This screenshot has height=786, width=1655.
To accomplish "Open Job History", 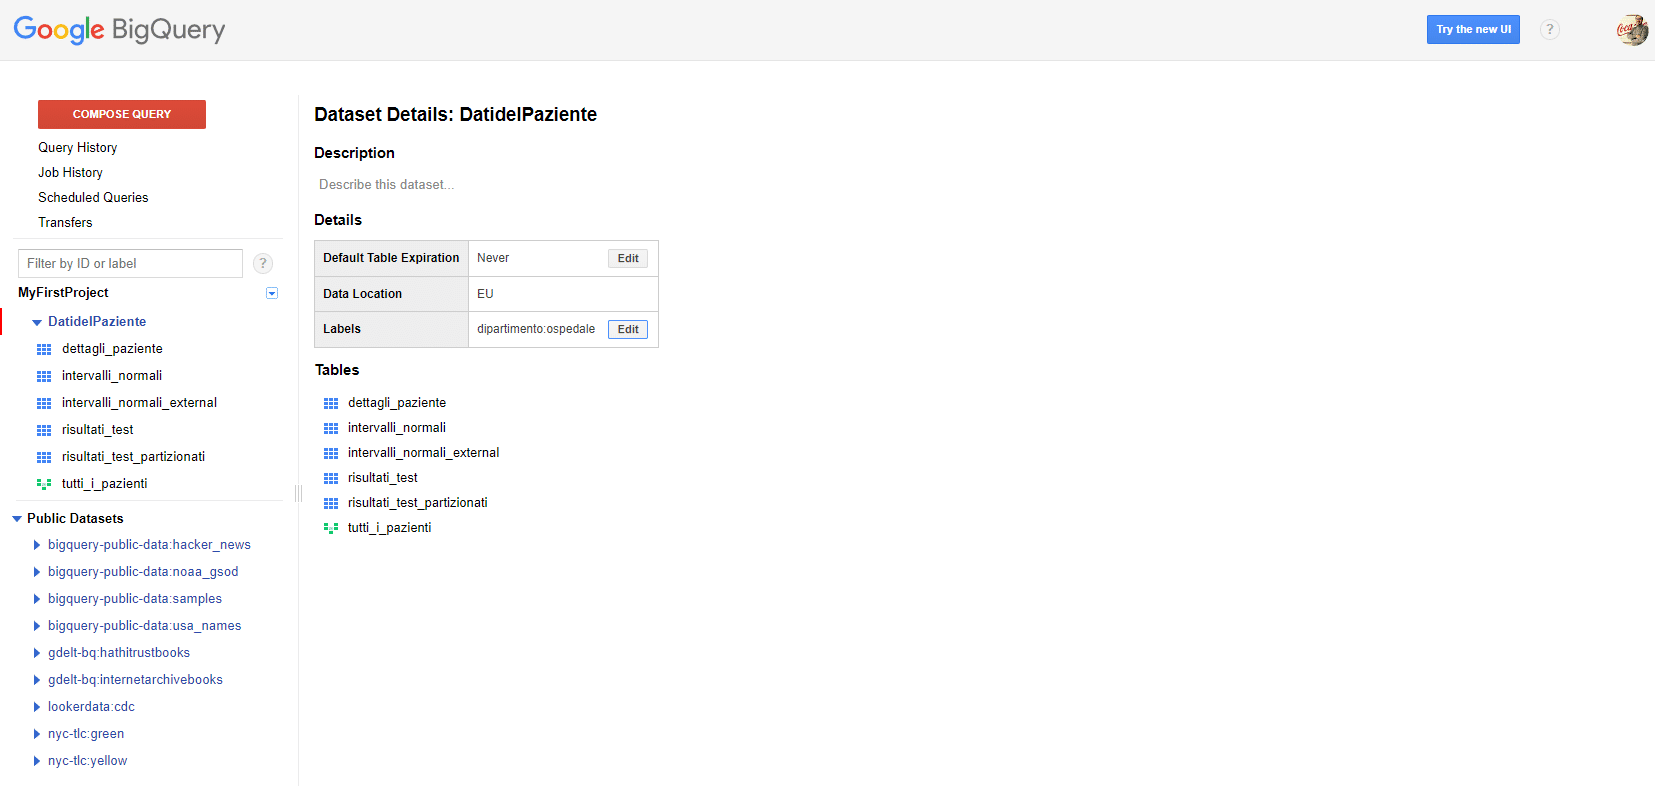I will point(70,172).
